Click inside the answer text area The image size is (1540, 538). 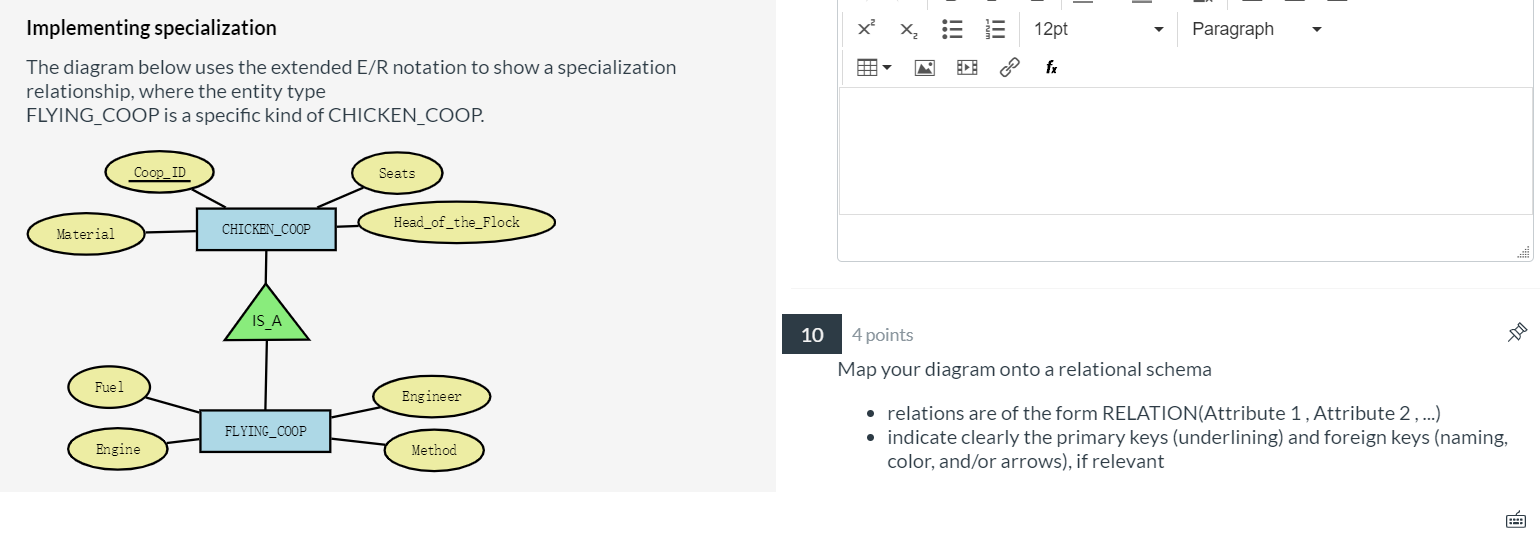pyautogui.click(x=1185, y=151)
